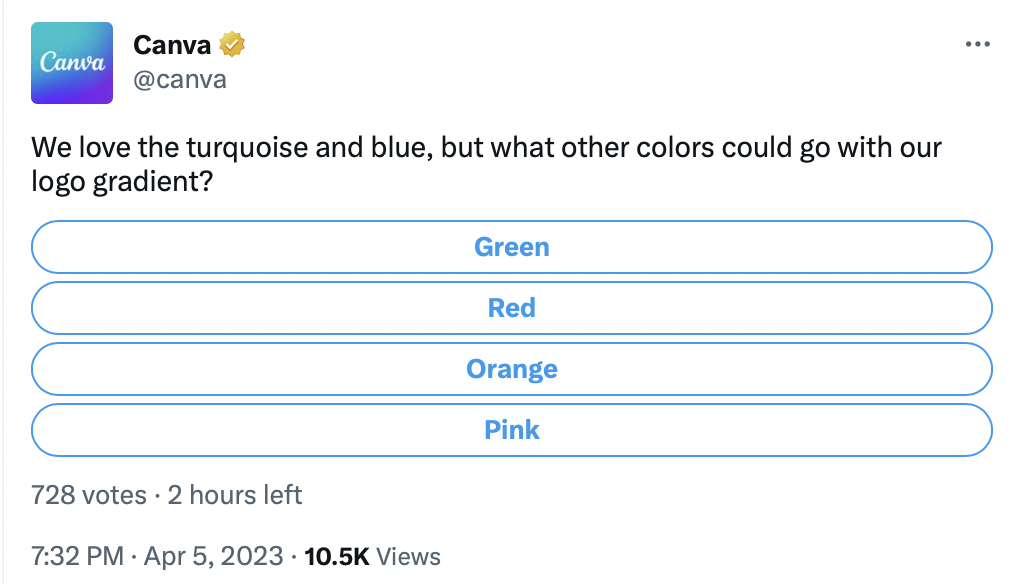Click the Views label

(408, 557)
